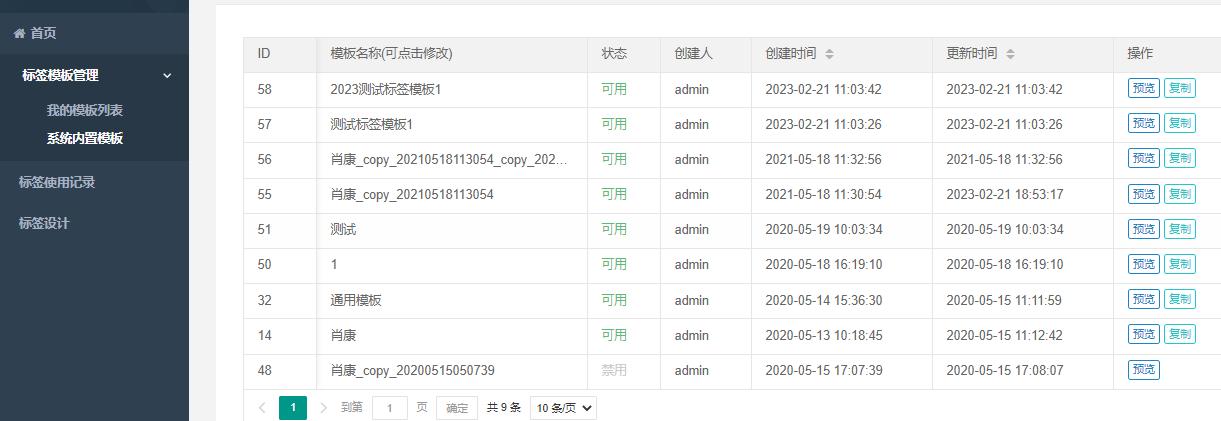Click the 确定 pagination confirm button
This screenshot has width=1221, height=421.
[456, 408]
